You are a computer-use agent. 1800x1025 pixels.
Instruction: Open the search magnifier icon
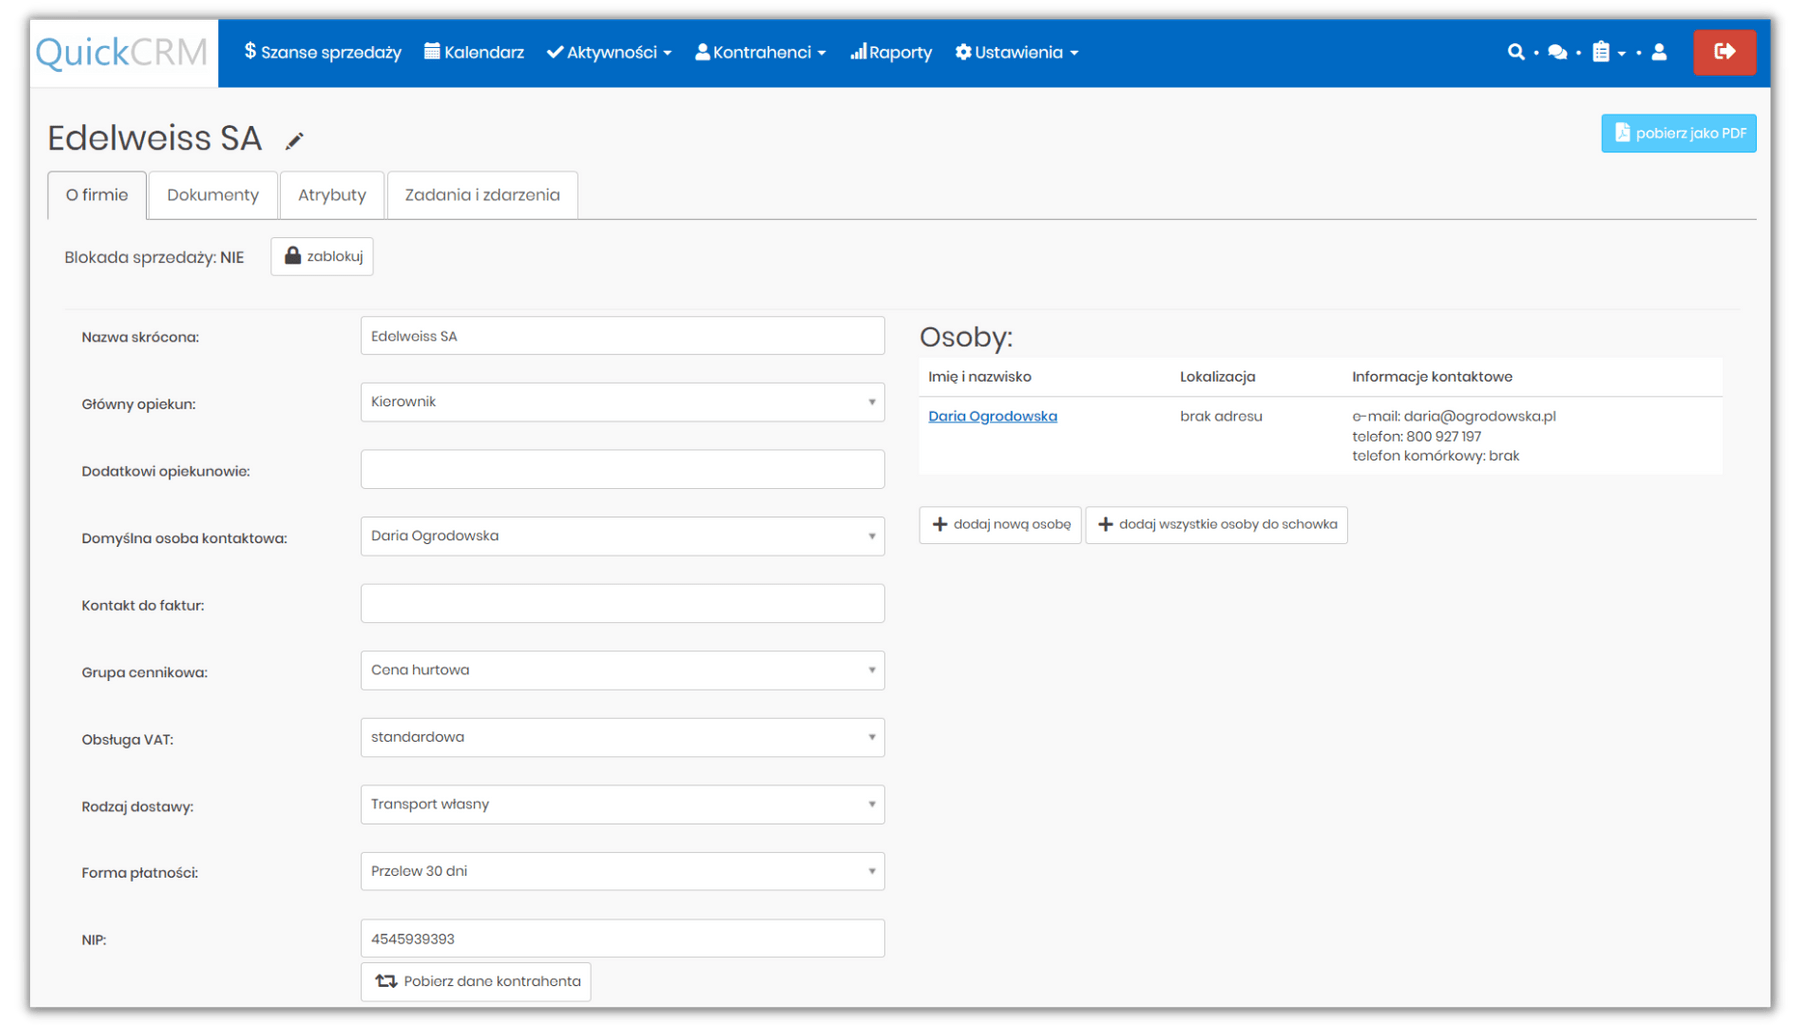tap(1516, 52)
